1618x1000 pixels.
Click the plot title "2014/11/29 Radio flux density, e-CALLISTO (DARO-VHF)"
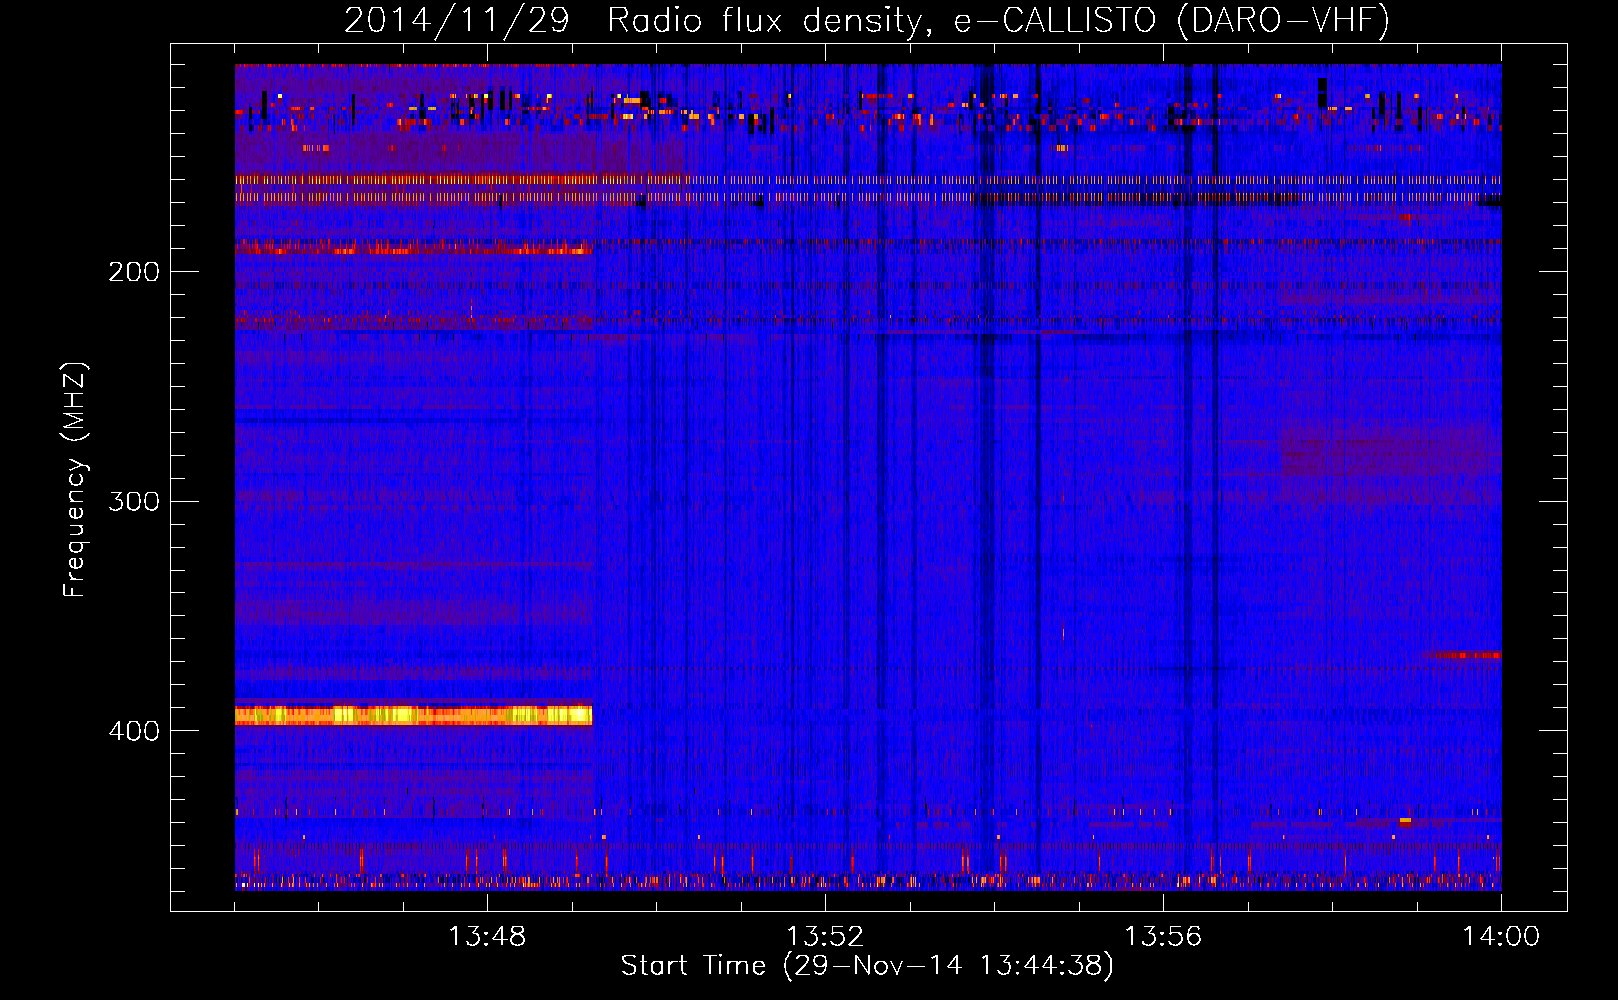[867, 20]
